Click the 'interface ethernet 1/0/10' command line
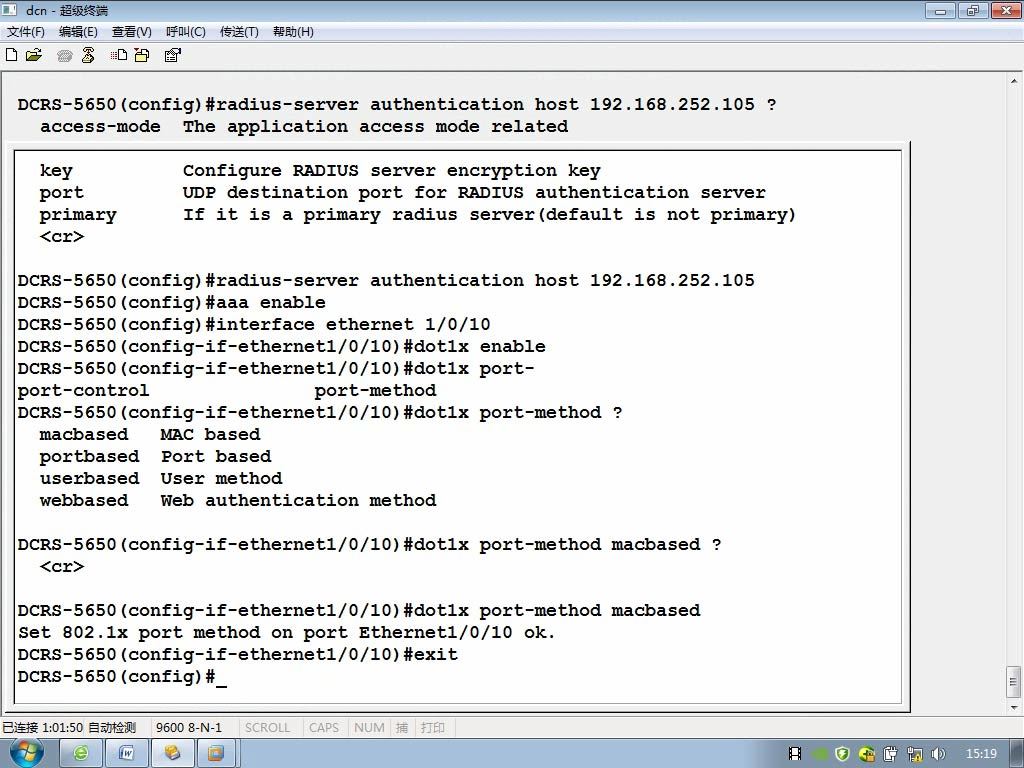The image size is (1024, 768). coord(254,325)
